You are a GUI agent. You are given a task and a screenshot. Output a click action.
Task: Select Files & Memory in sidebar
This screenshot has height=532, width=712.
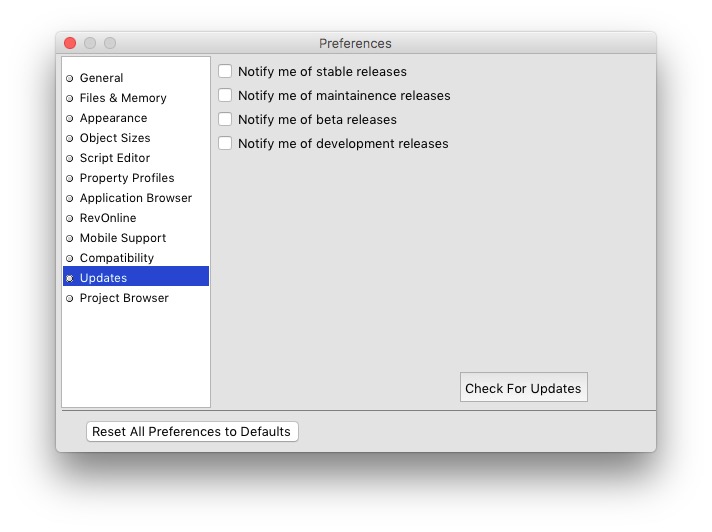(123, 98)
